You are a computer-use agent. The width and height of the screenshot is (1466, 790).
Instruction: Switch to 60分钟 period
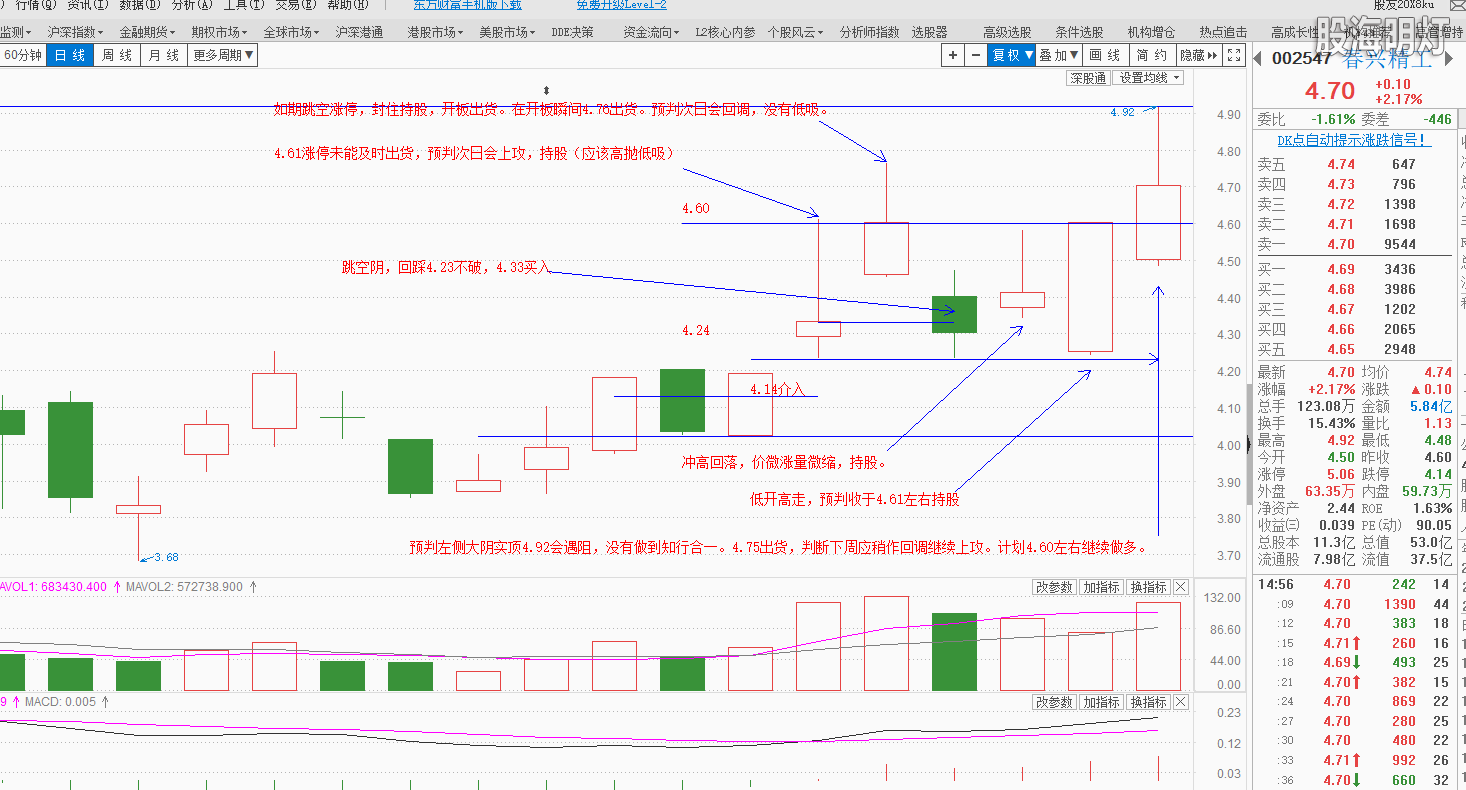tap(23, 55)
